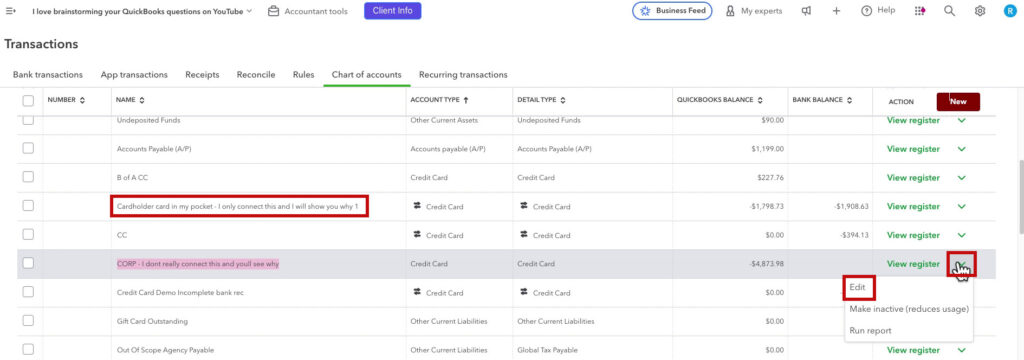Image resolution: width=1024 pixels, height=360 pixels.
Task: Click the Client Info button
Action: (x=392, y=11)
